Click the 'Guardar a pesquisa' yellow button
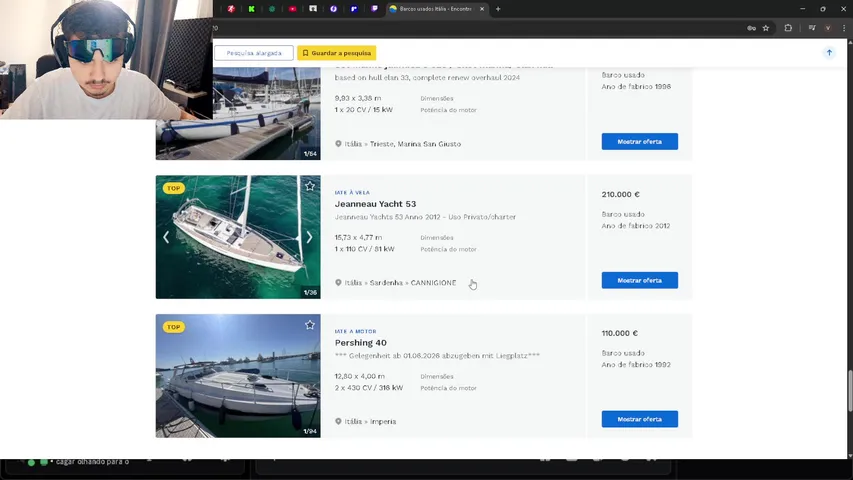This screenshot has width=853, height=480. point(337,53)
